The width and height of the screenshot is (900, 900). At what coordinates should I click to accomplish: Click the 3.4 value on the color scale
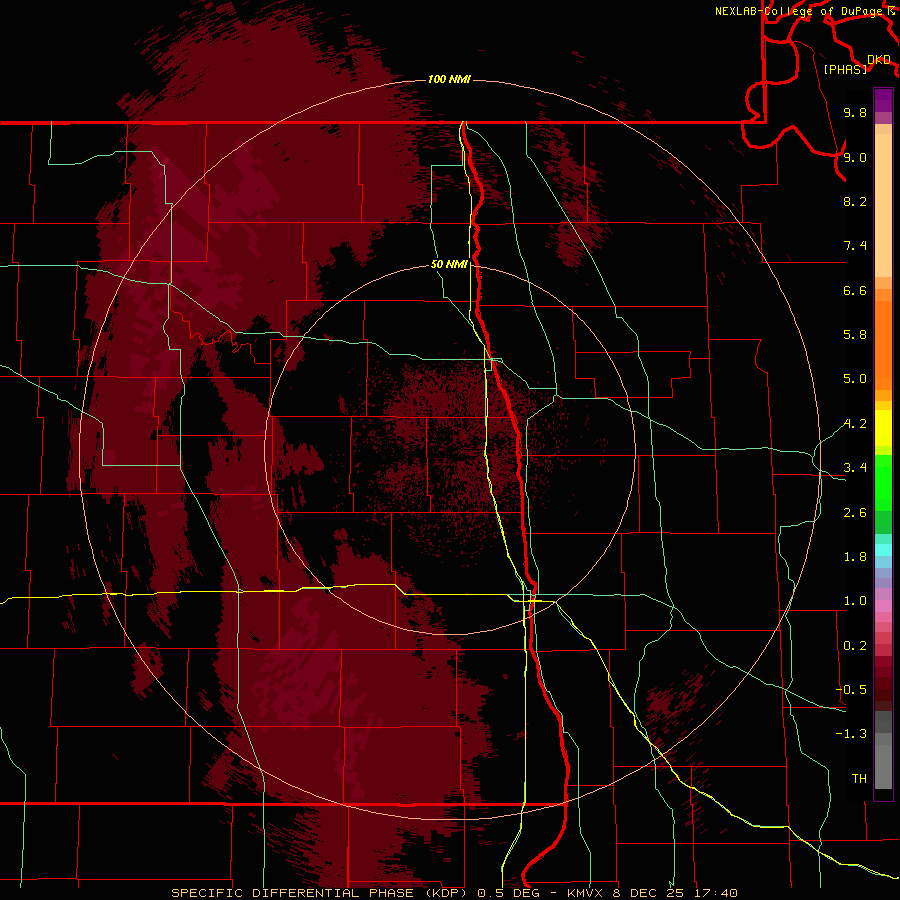tap(855, 468)
